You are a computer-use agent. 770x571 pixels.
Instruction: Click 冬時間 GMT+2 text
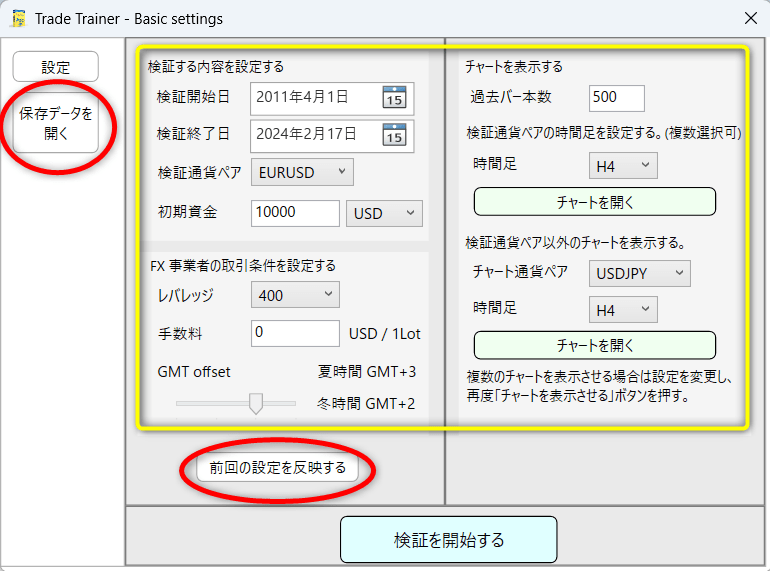click(366, 404)
